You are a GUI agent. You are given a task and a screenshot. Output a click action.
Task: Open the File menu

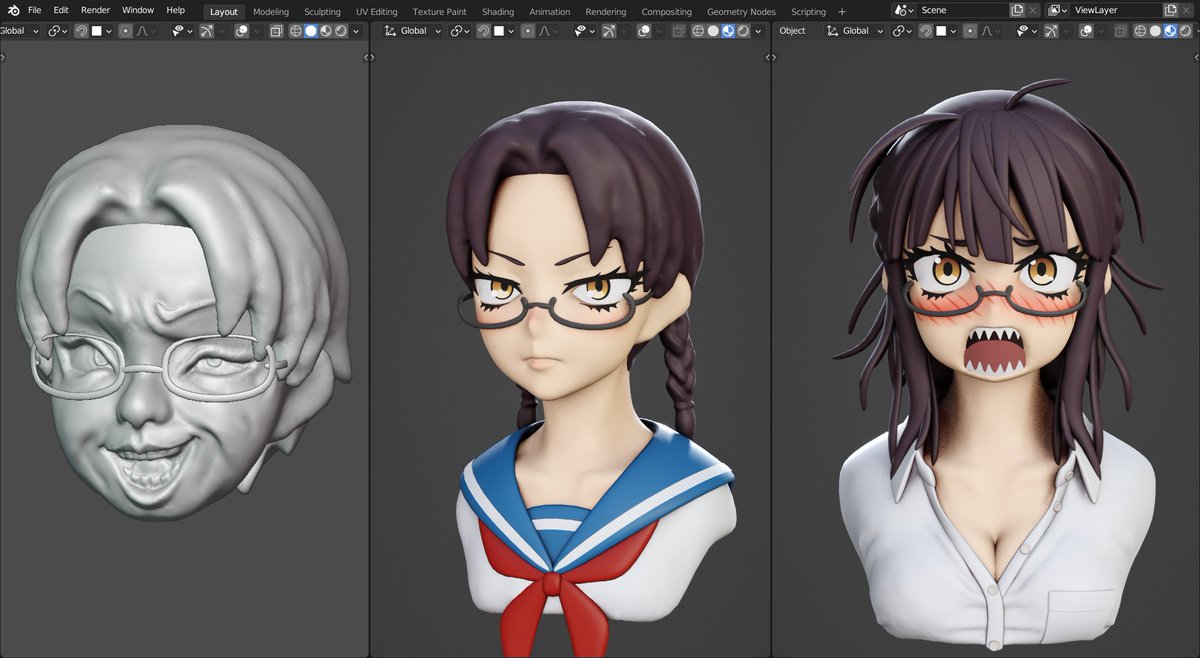click(34, 10)
